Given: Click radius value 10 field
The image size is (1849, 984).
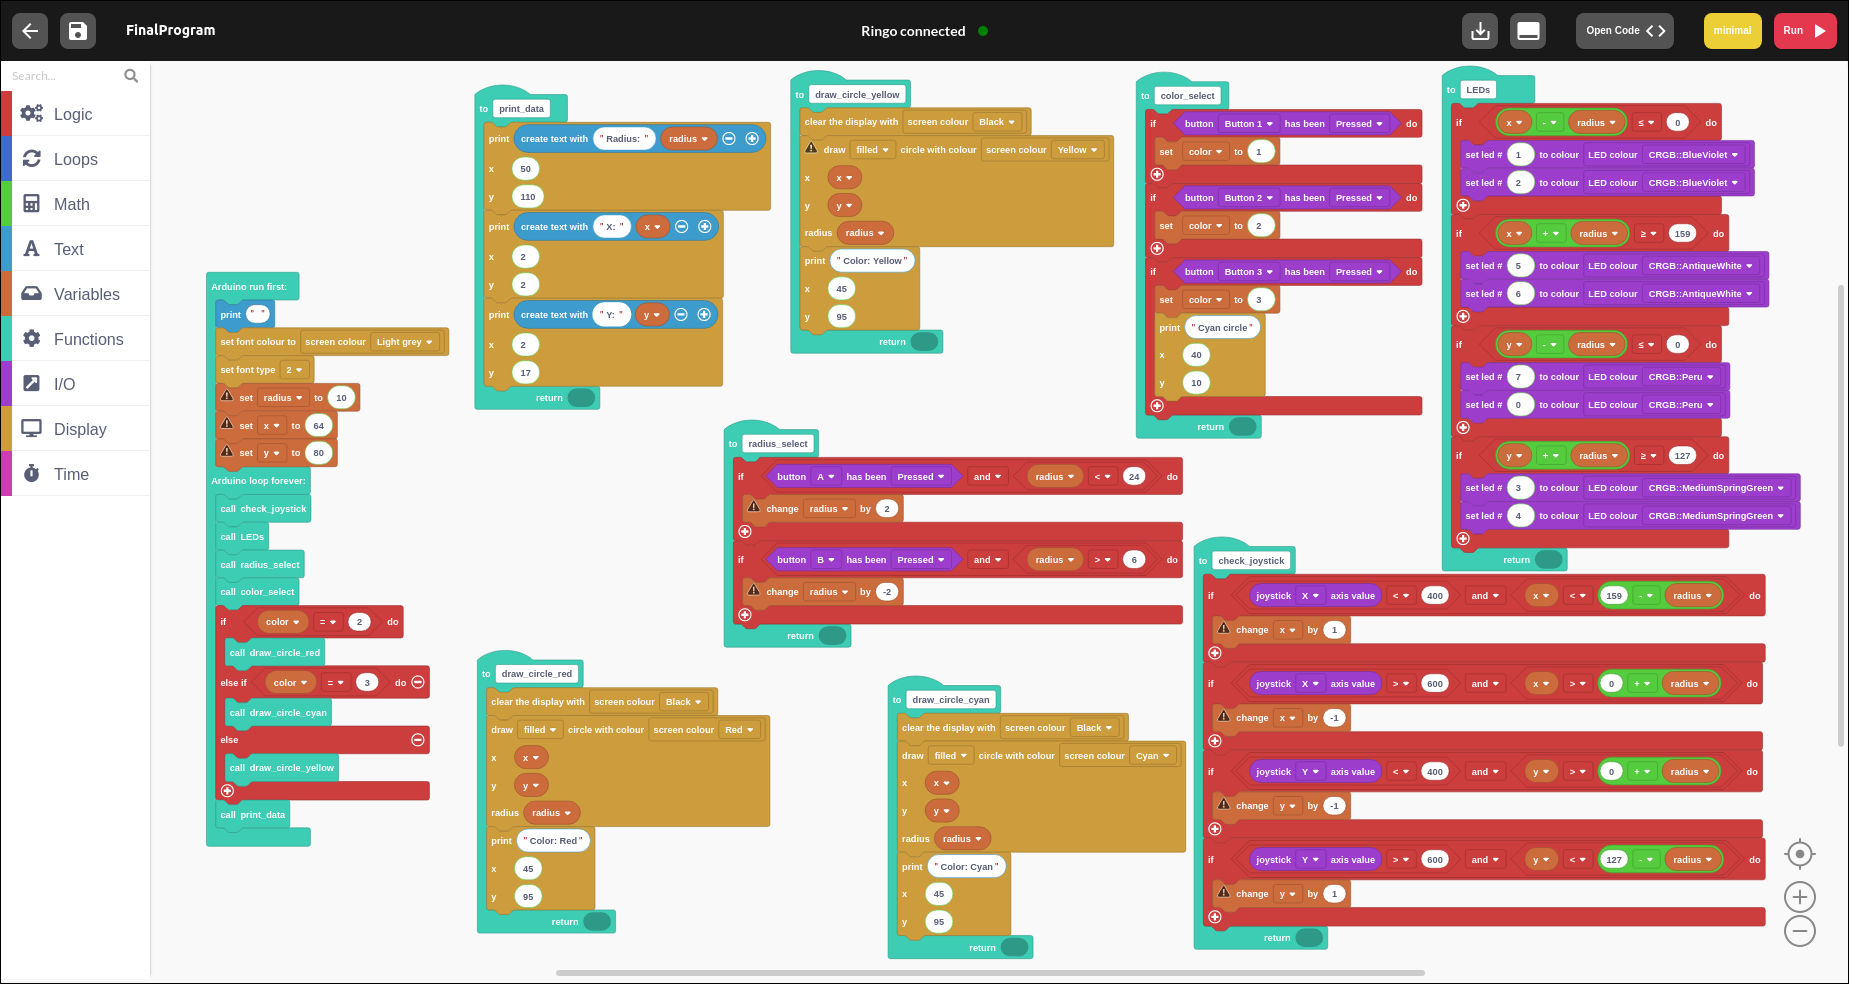Looking at the screenshot, I should pos(341,398).
